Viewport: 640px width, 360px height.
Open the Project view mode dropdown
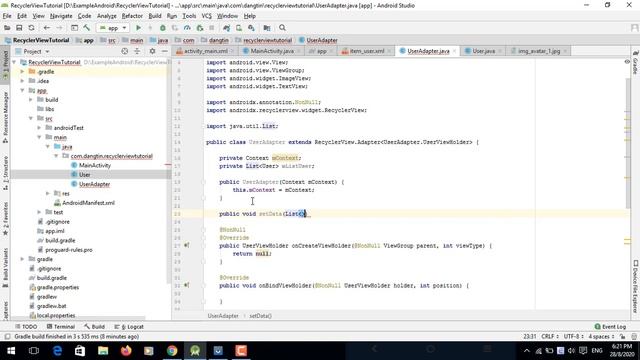click(x=32, y=51)
